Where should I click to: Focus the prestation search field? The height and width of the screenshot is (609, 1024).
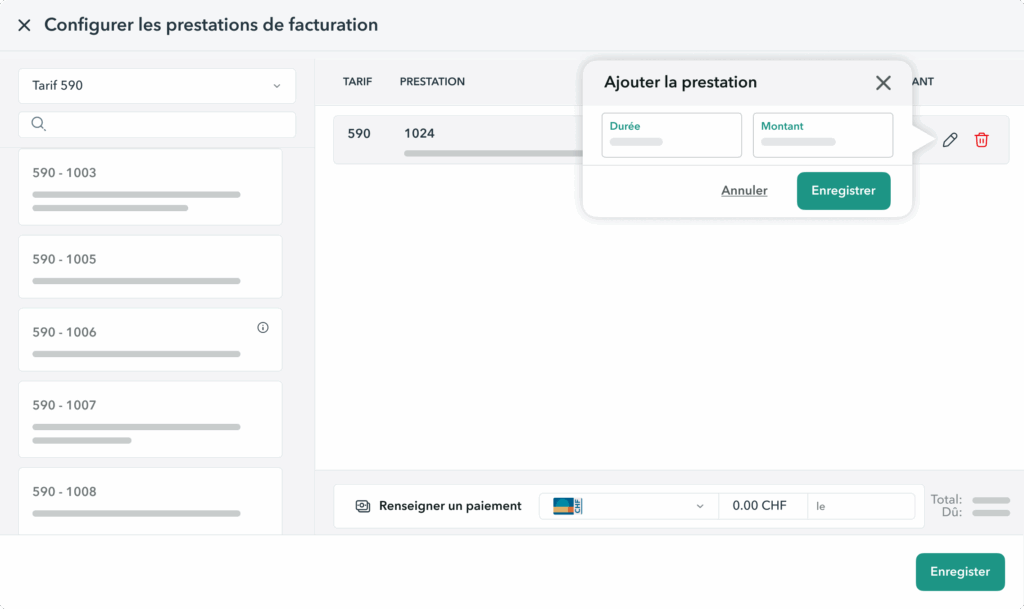coord(157,124)
